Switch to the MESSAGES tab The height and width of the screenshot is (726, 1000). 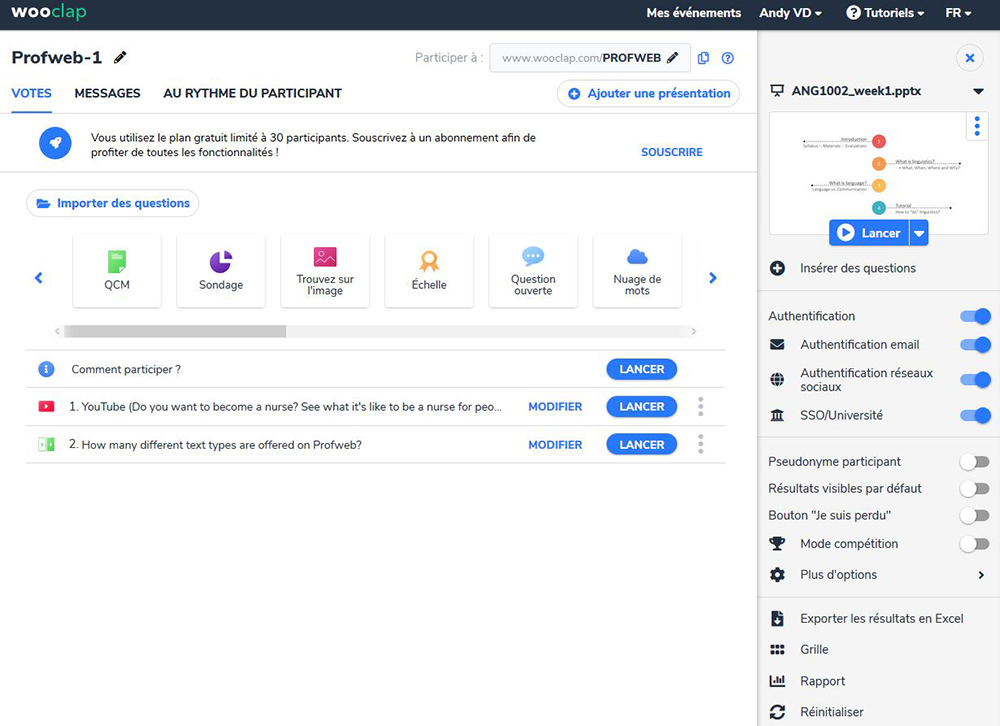pos(107,93)
